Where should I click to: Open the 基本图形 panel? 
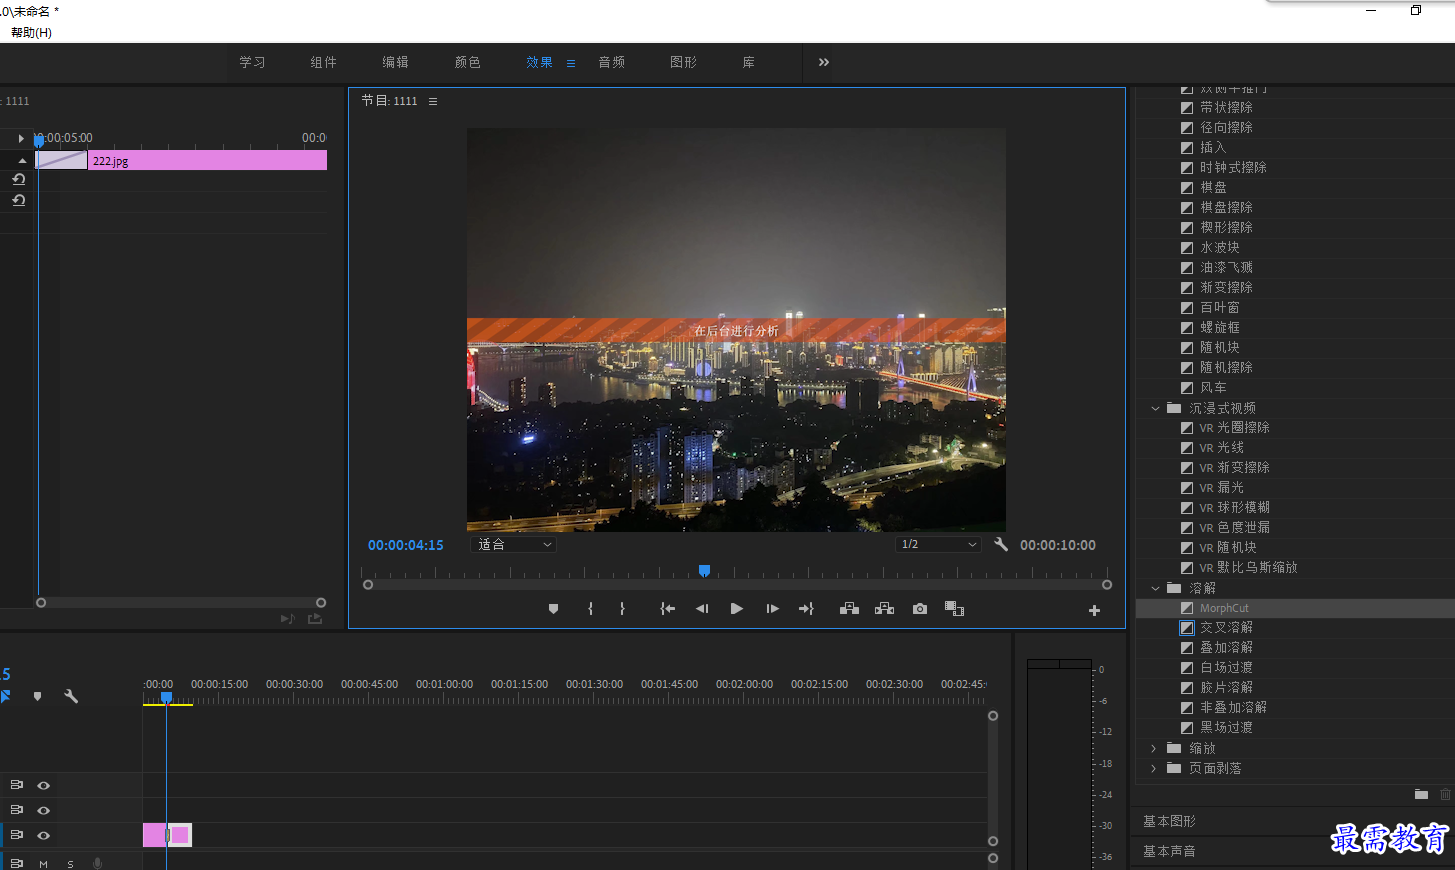1169,821
